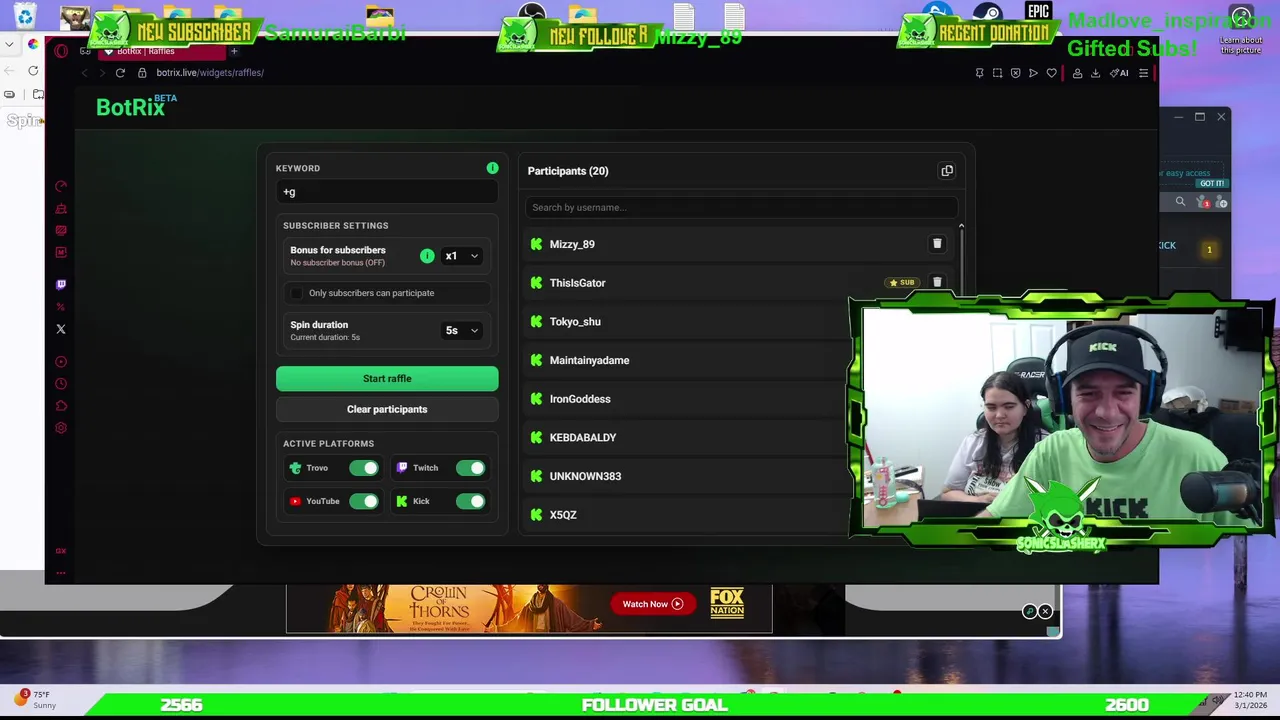Delete participant ThisIsGator with trash icon

point(937,283)
